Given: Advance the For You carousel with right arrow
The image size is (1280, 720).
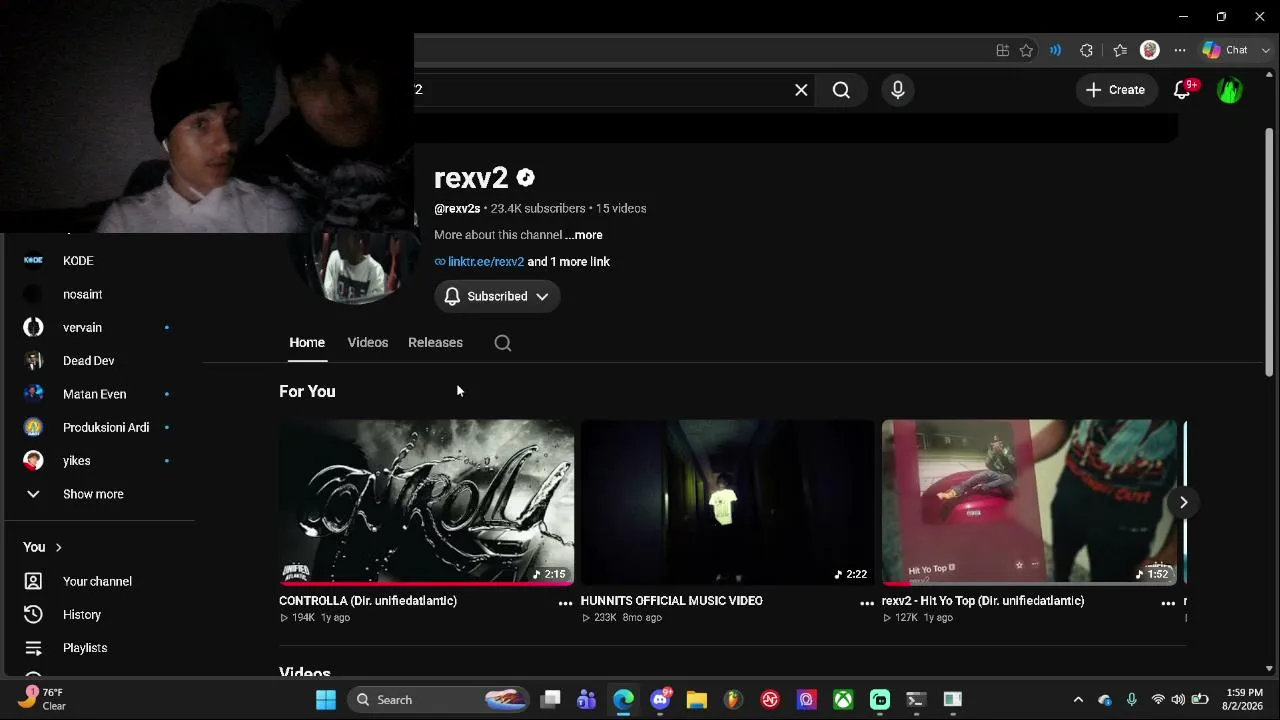Looking at the screenshot, I should tap(1183, 502).
